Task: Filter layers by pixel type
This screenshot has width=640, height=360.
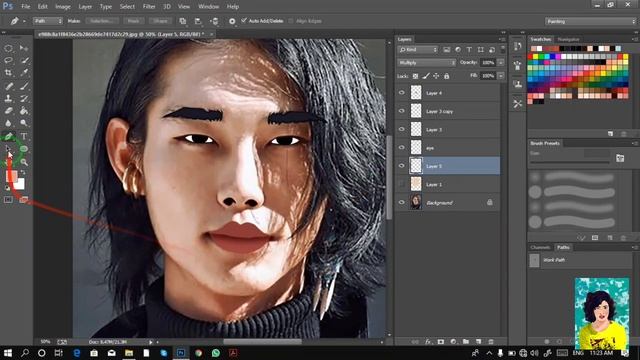Action: [447, 49]
